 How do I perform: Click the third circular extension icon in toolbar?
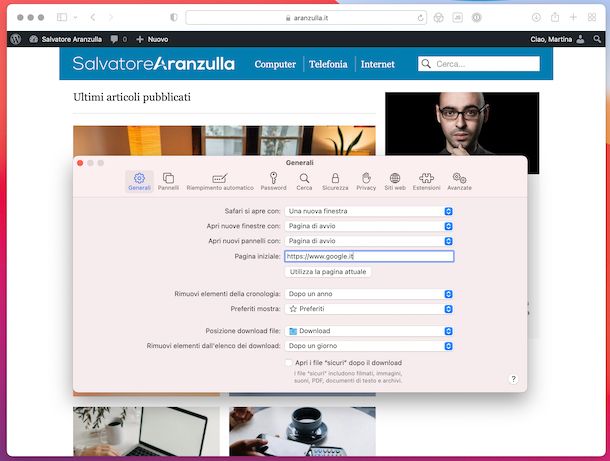point(477,18)
